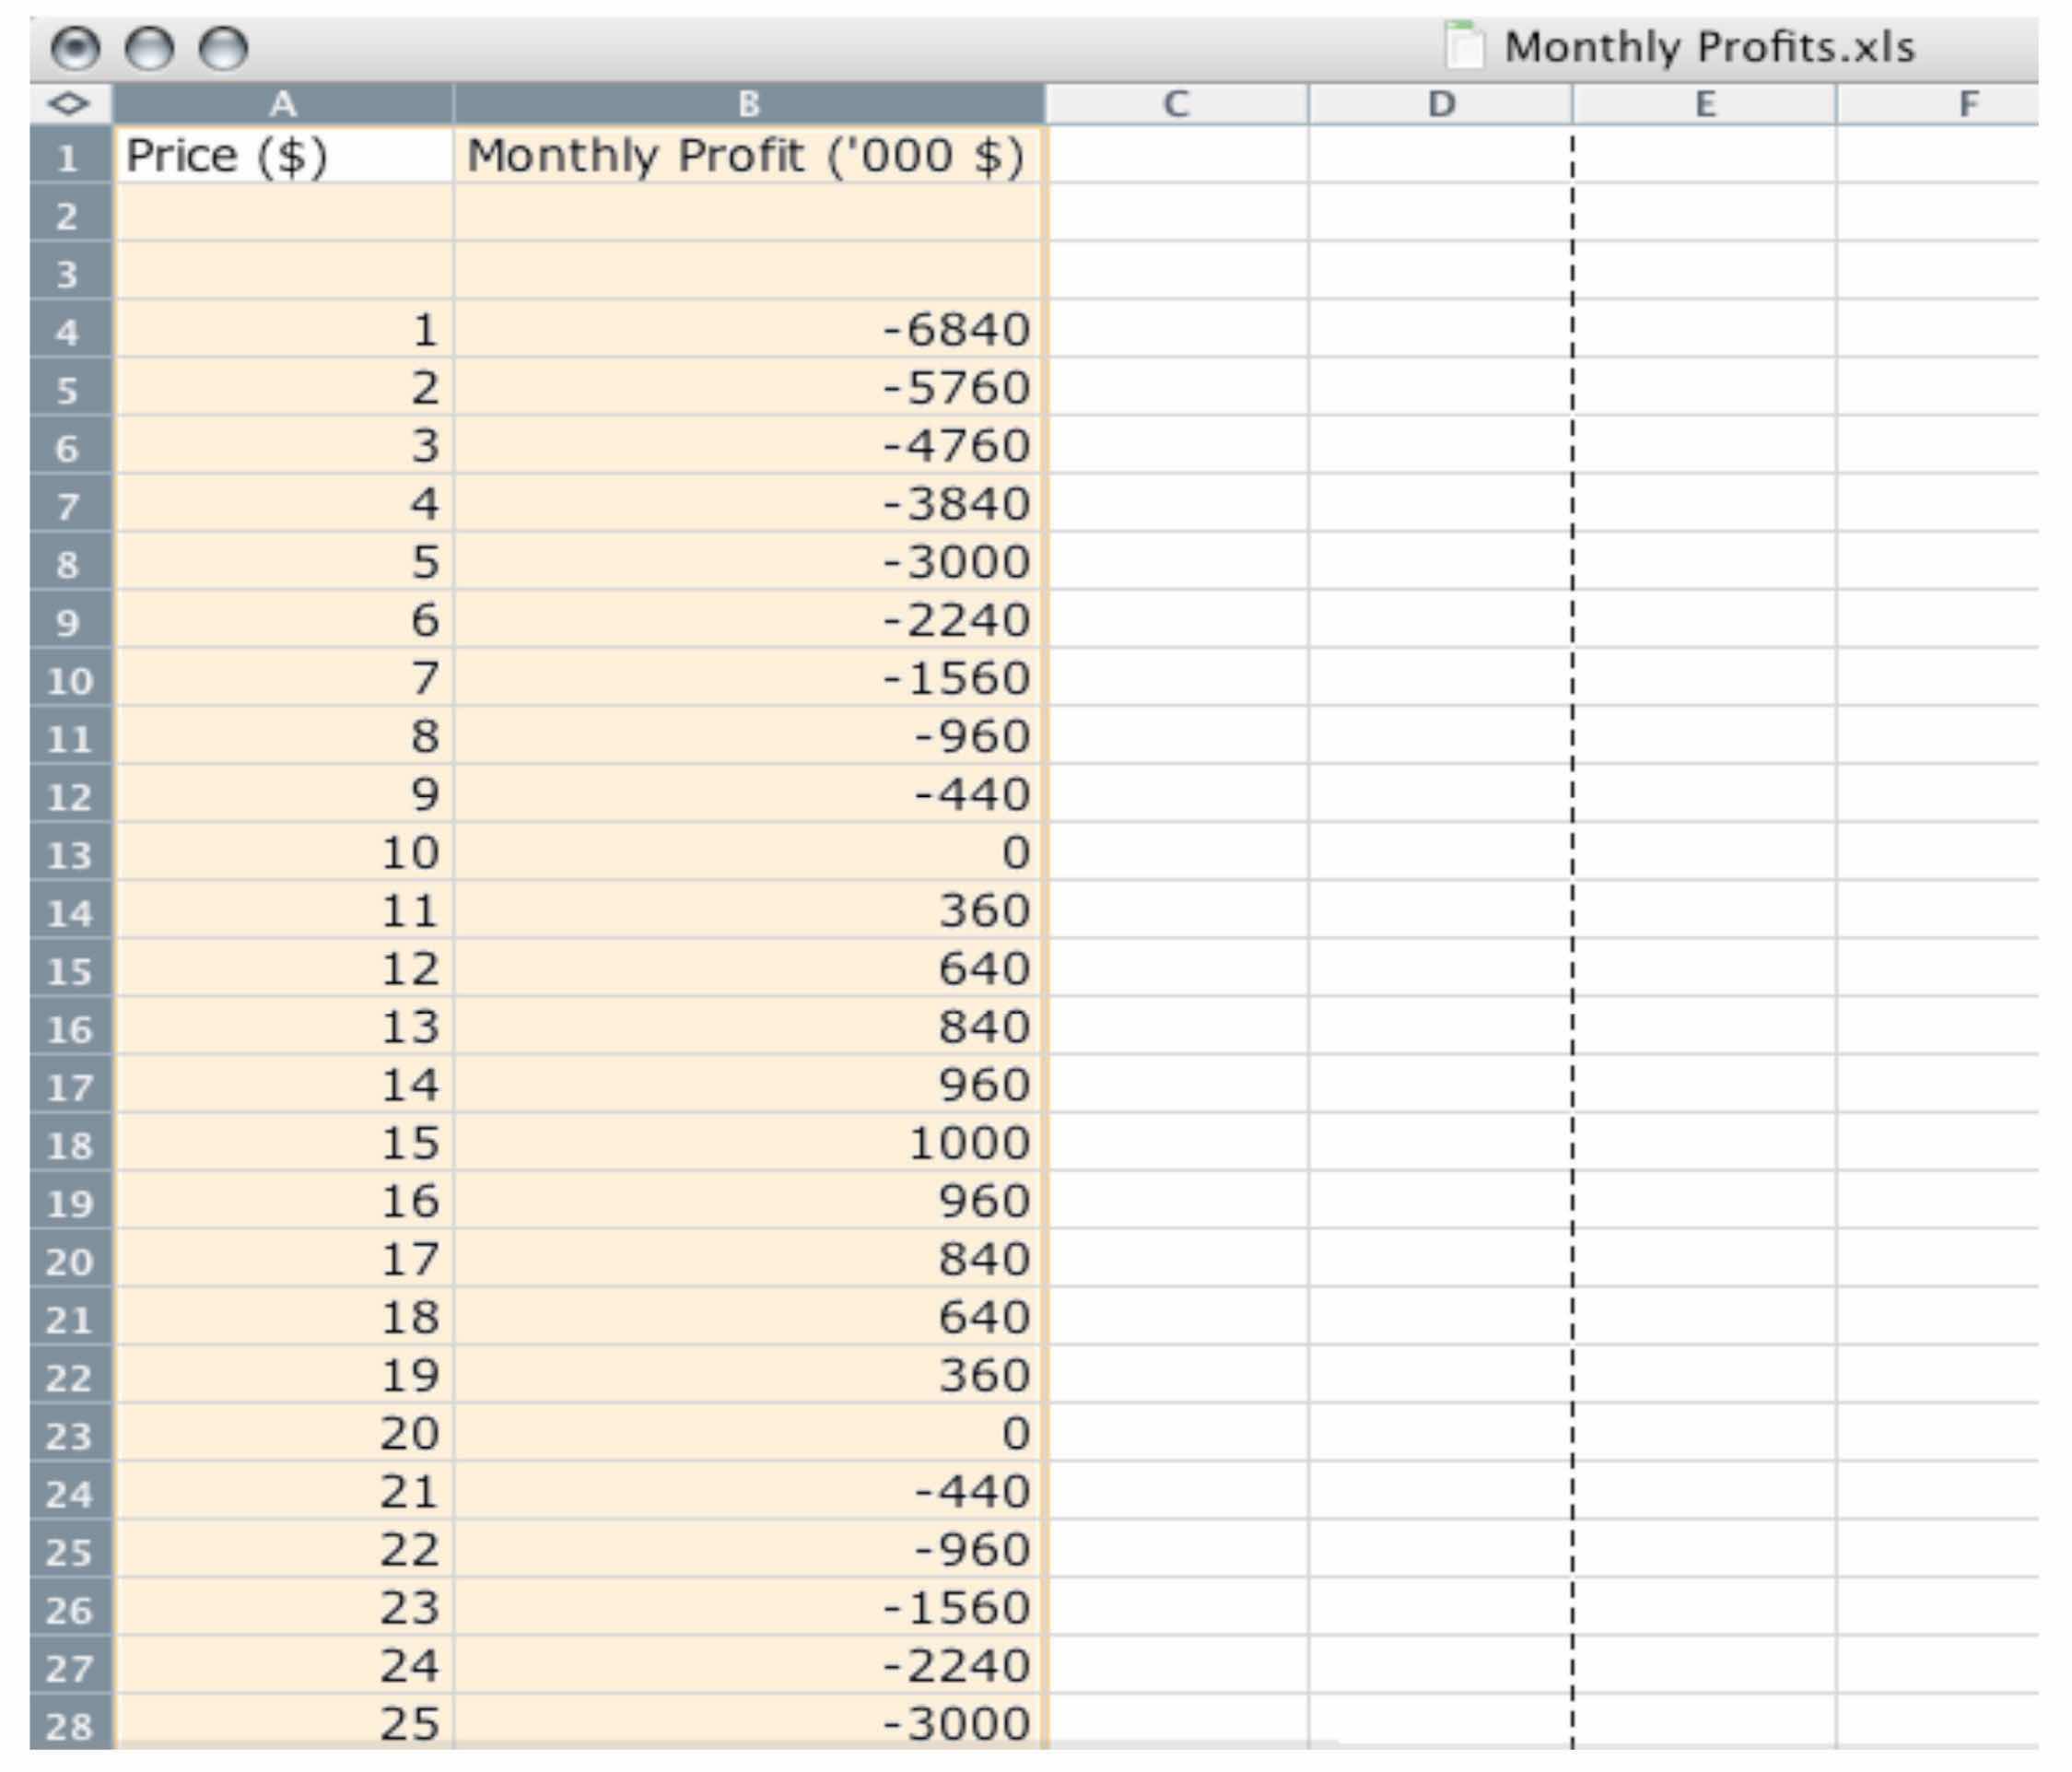Click the Monthly Profits.xls window title
The width and height of the screenshot is (2072, 1772).
click(x=1708, y=48)
